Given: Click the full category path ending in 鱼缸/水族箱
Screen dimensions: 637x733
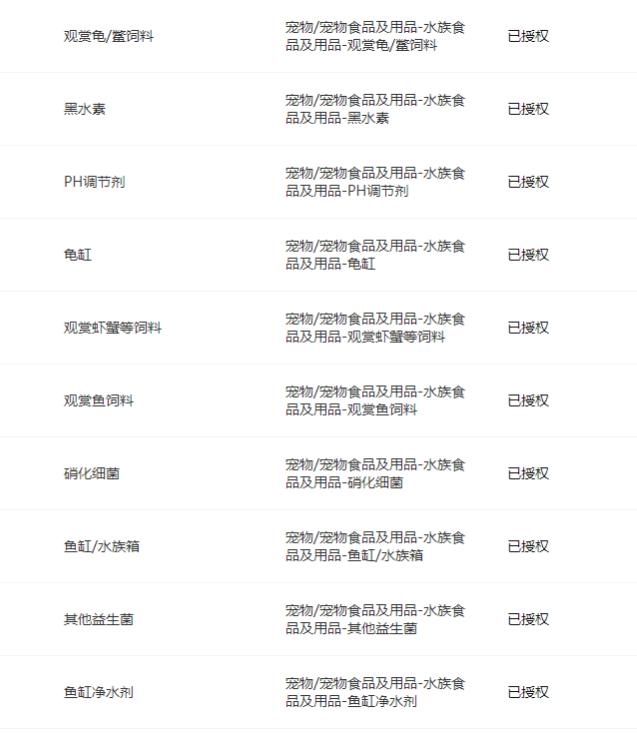Looking at the screenshot, I should pyautogui.click(x=375, y=547).
